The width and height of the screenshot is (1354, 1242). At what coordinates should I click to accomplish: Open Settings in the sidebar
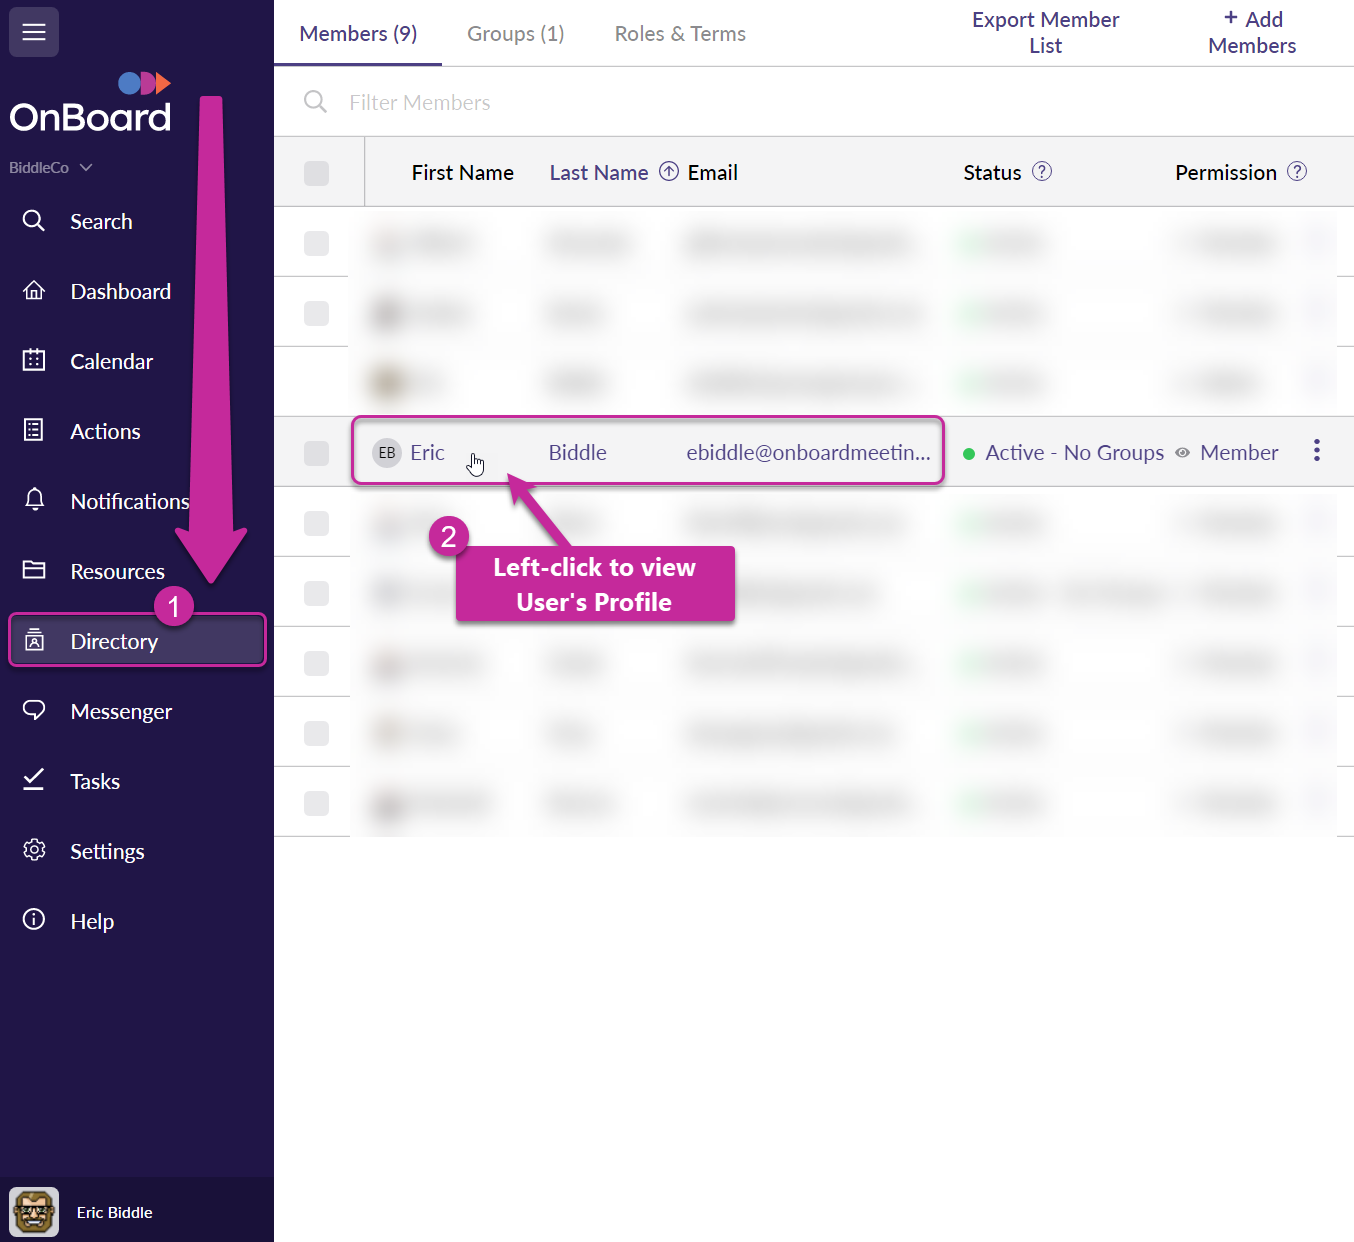tap(107, 851)
